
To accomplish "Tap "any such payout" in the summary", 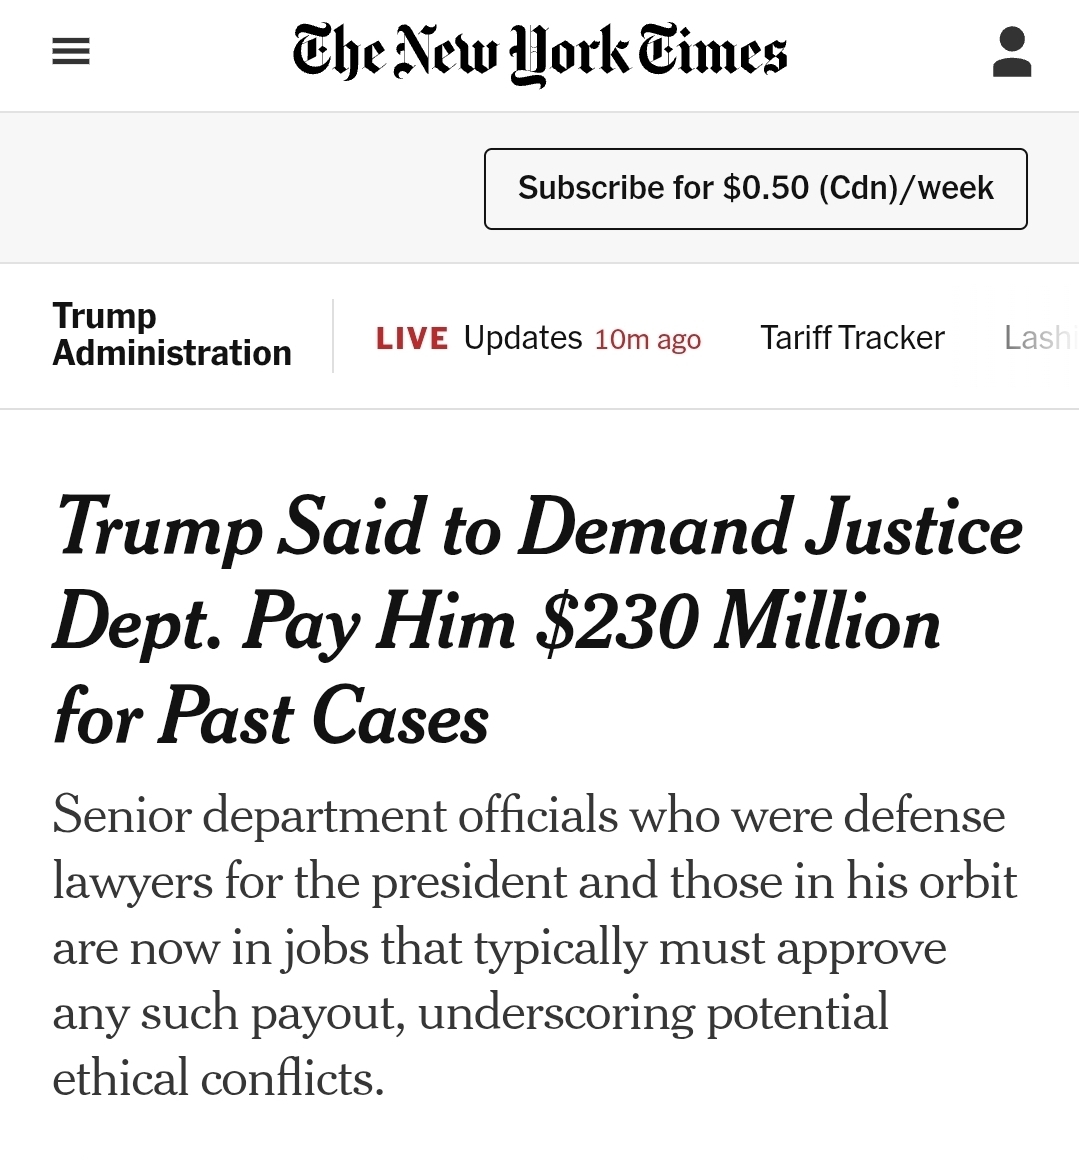I will point(228,1012).
